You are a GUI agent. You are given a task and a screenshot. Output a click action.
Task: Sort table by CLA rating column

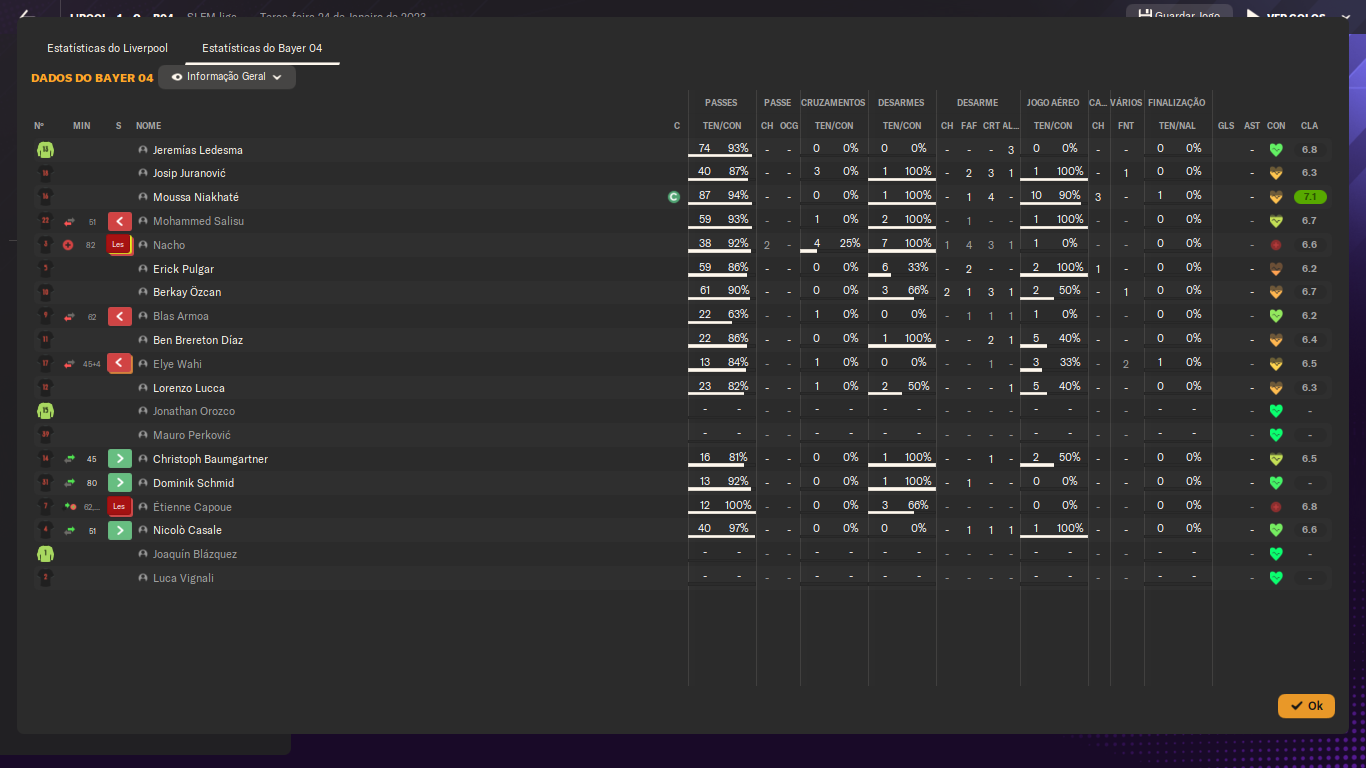pos(1309,126)
